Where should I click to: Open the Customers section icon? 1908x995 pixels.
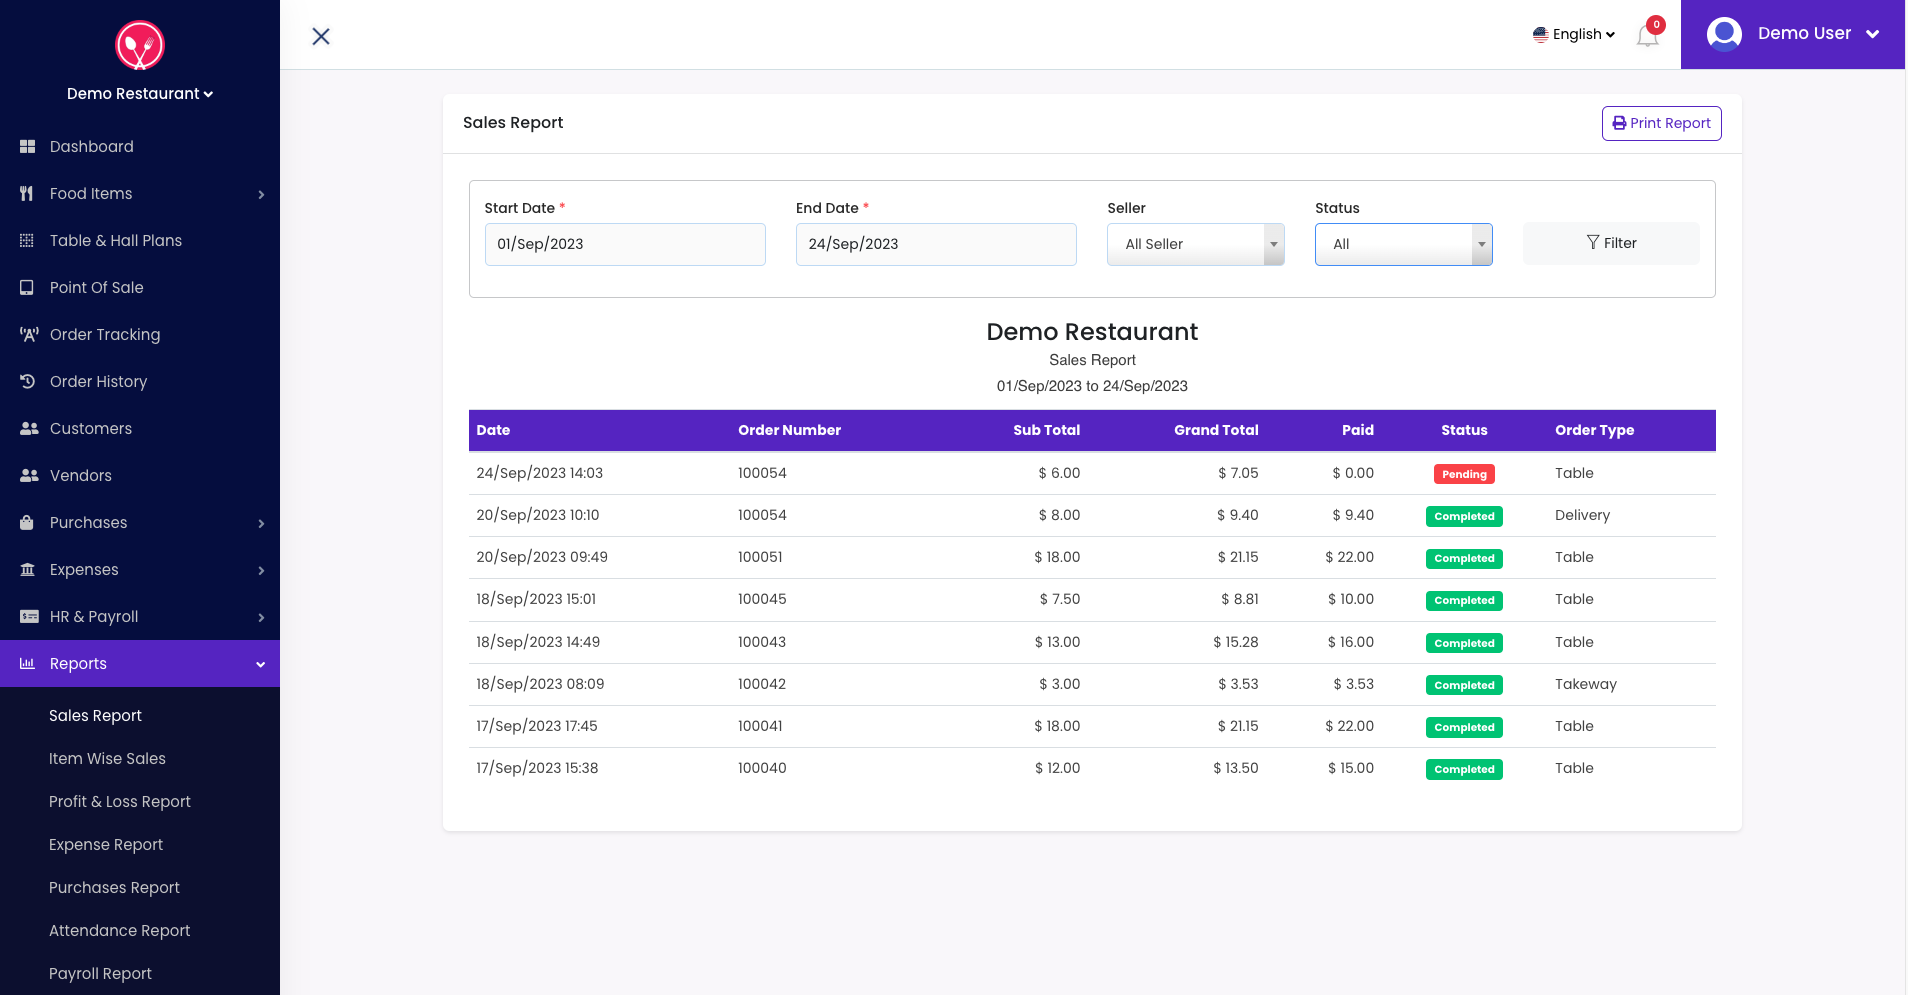click(x=27, y=428)
